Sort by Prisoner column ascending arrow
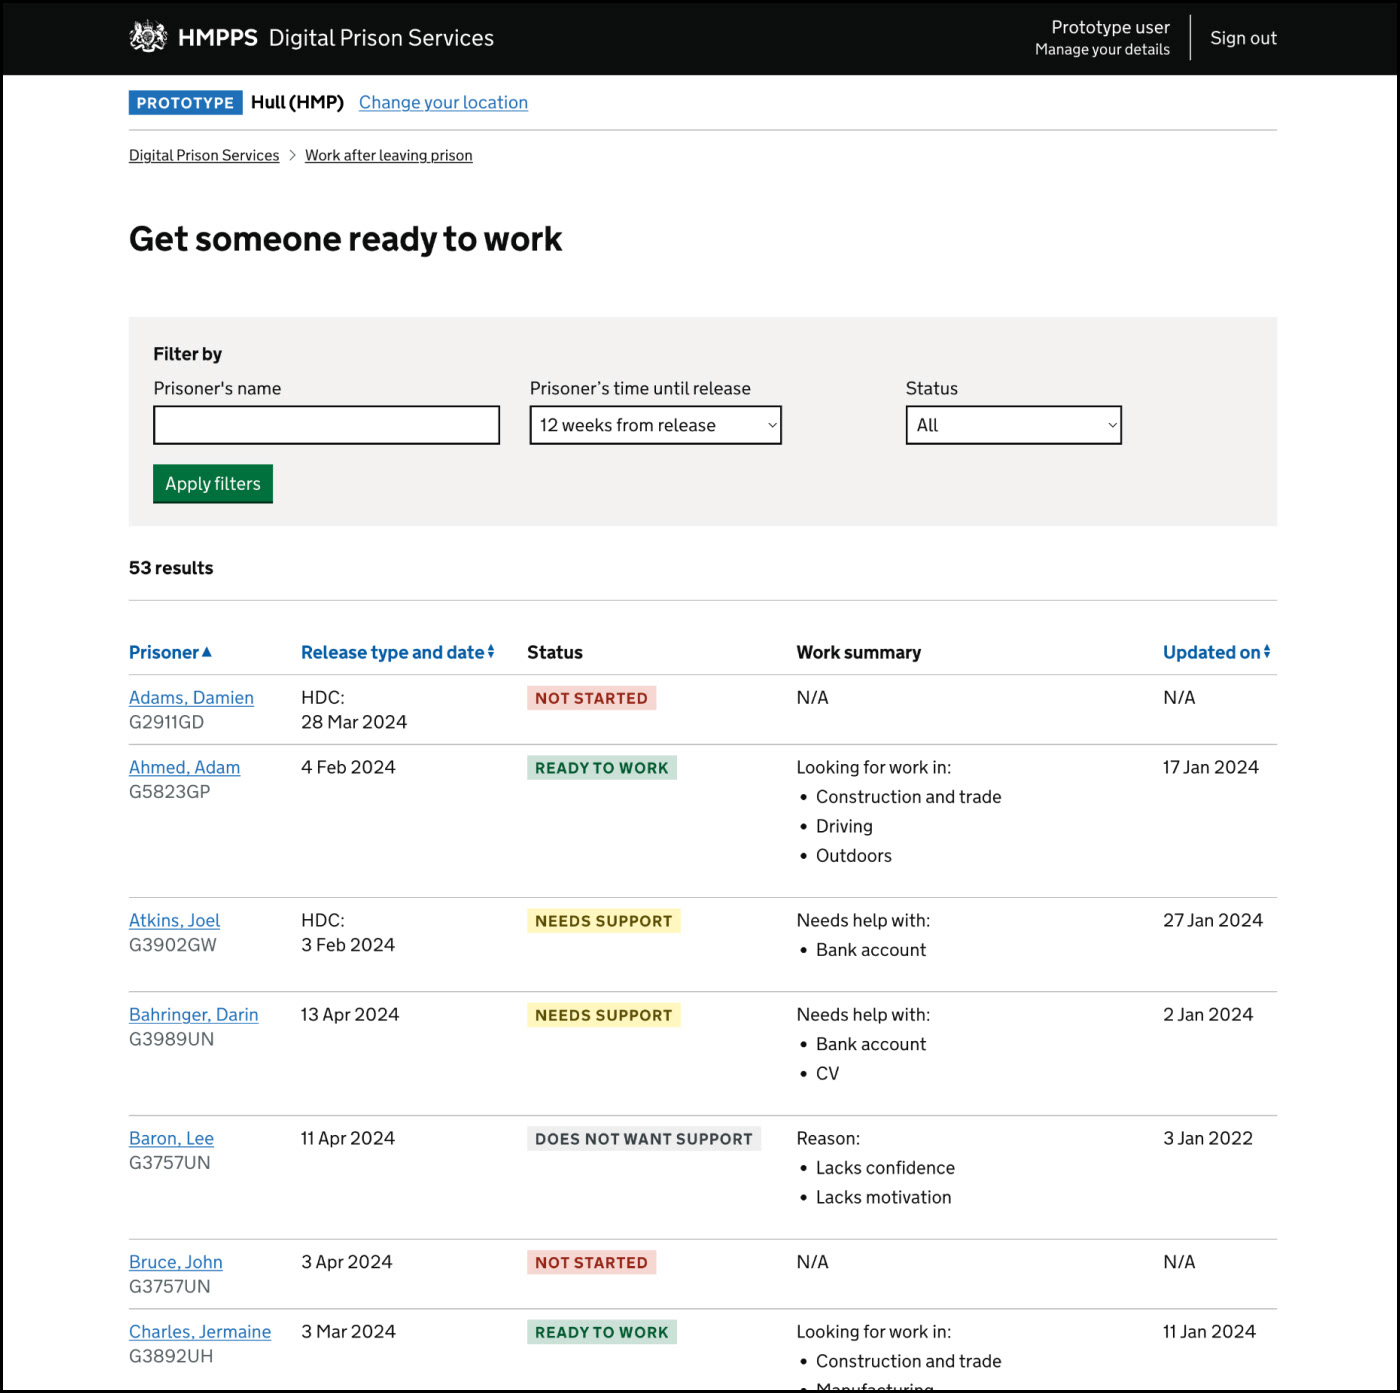This screenshot has height=1393, width=1400. (x=207, y=652)
